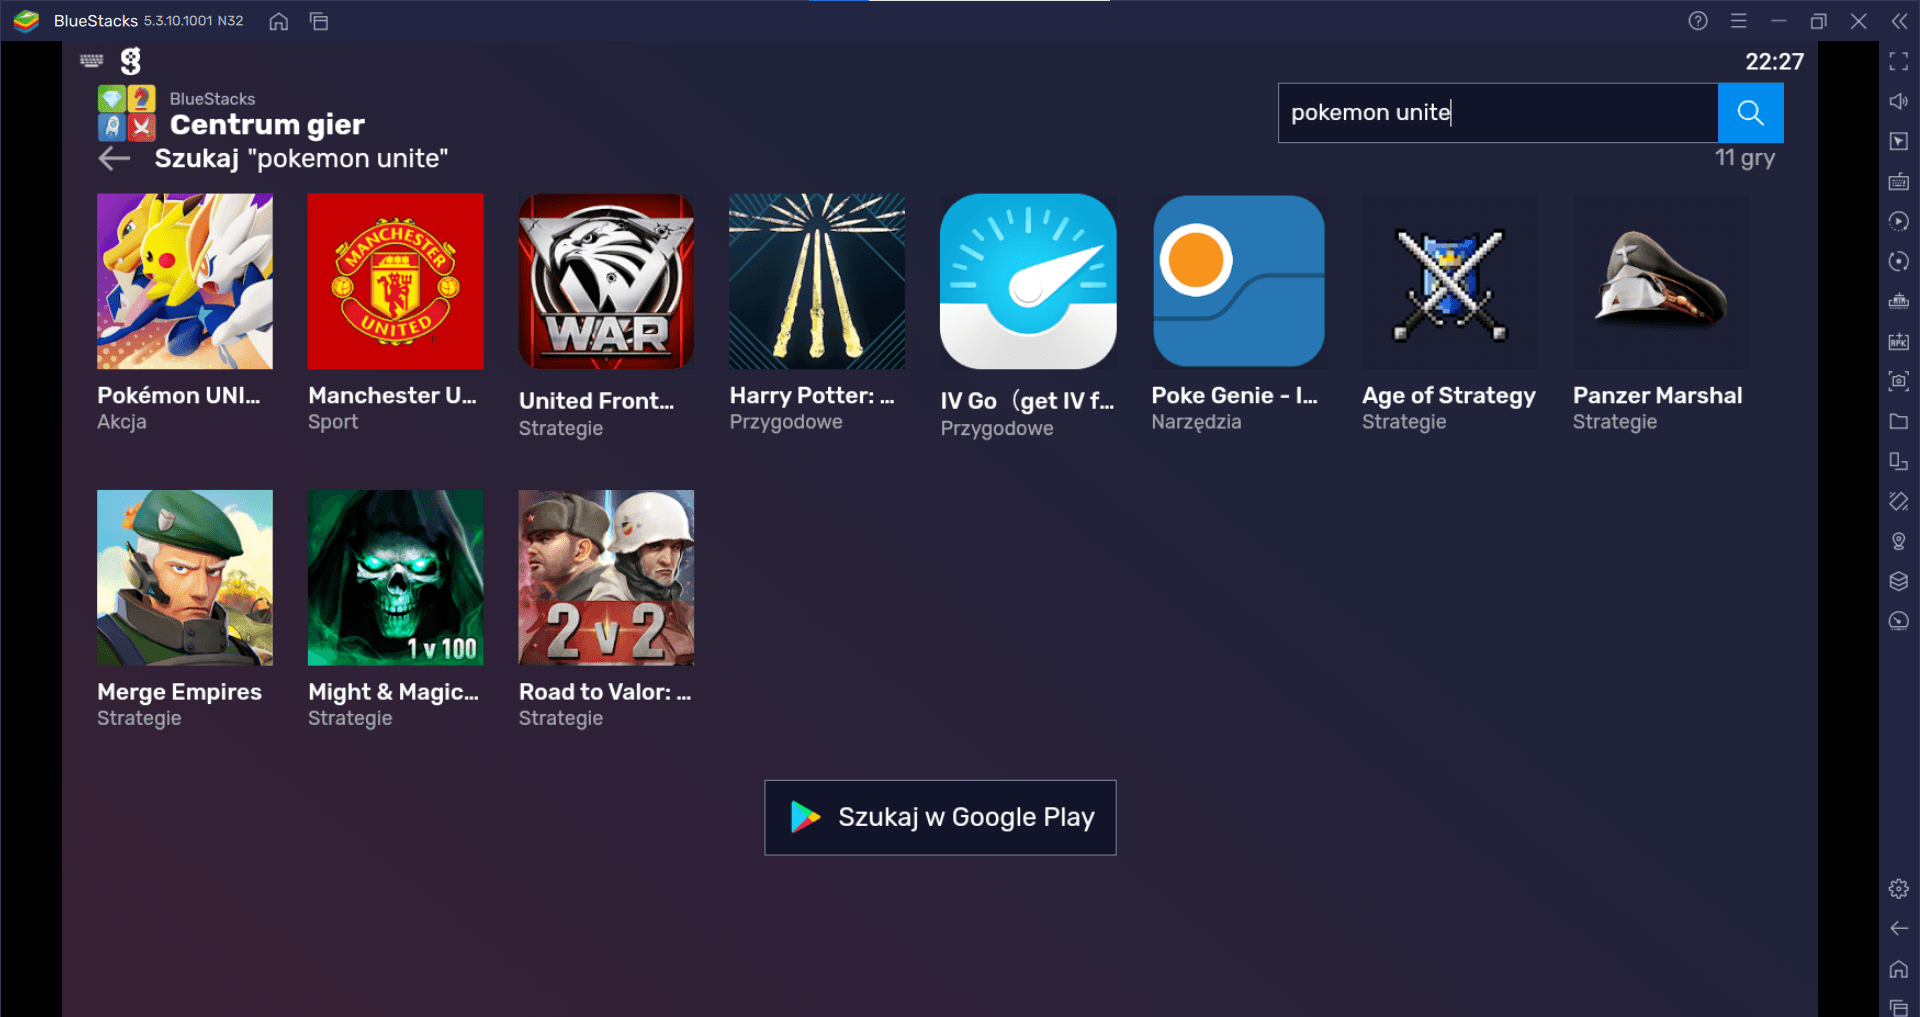
Task: Click the macro recorder play icon
Action: [x=1898, y=221]
